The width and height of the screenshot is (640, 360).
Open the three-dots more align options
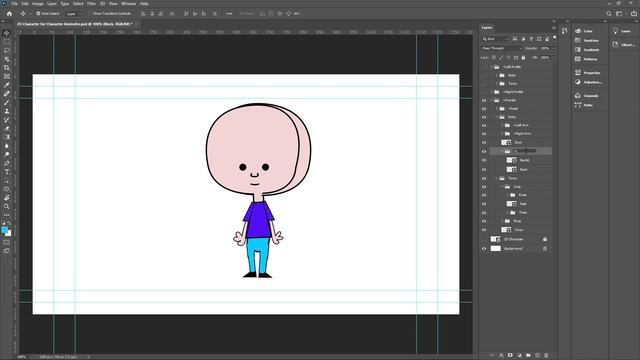[229, 13]
